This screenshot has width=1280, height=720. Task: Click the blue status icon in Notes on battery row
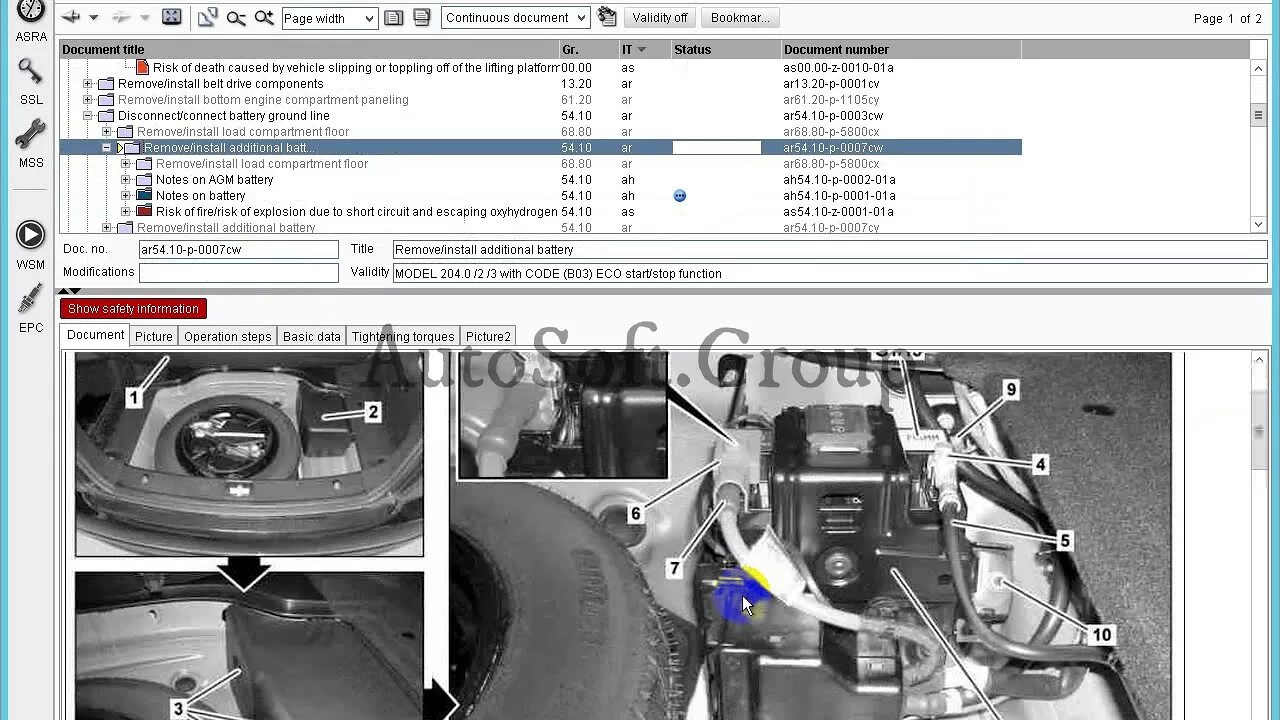(680, 196)
